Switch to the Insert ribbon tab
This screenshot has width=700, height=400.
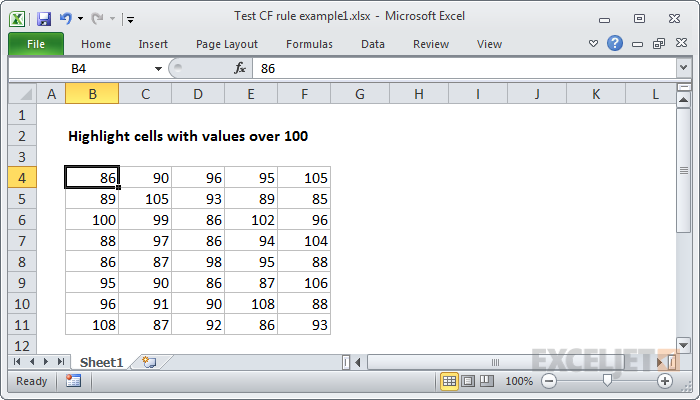tap(153, 44)
